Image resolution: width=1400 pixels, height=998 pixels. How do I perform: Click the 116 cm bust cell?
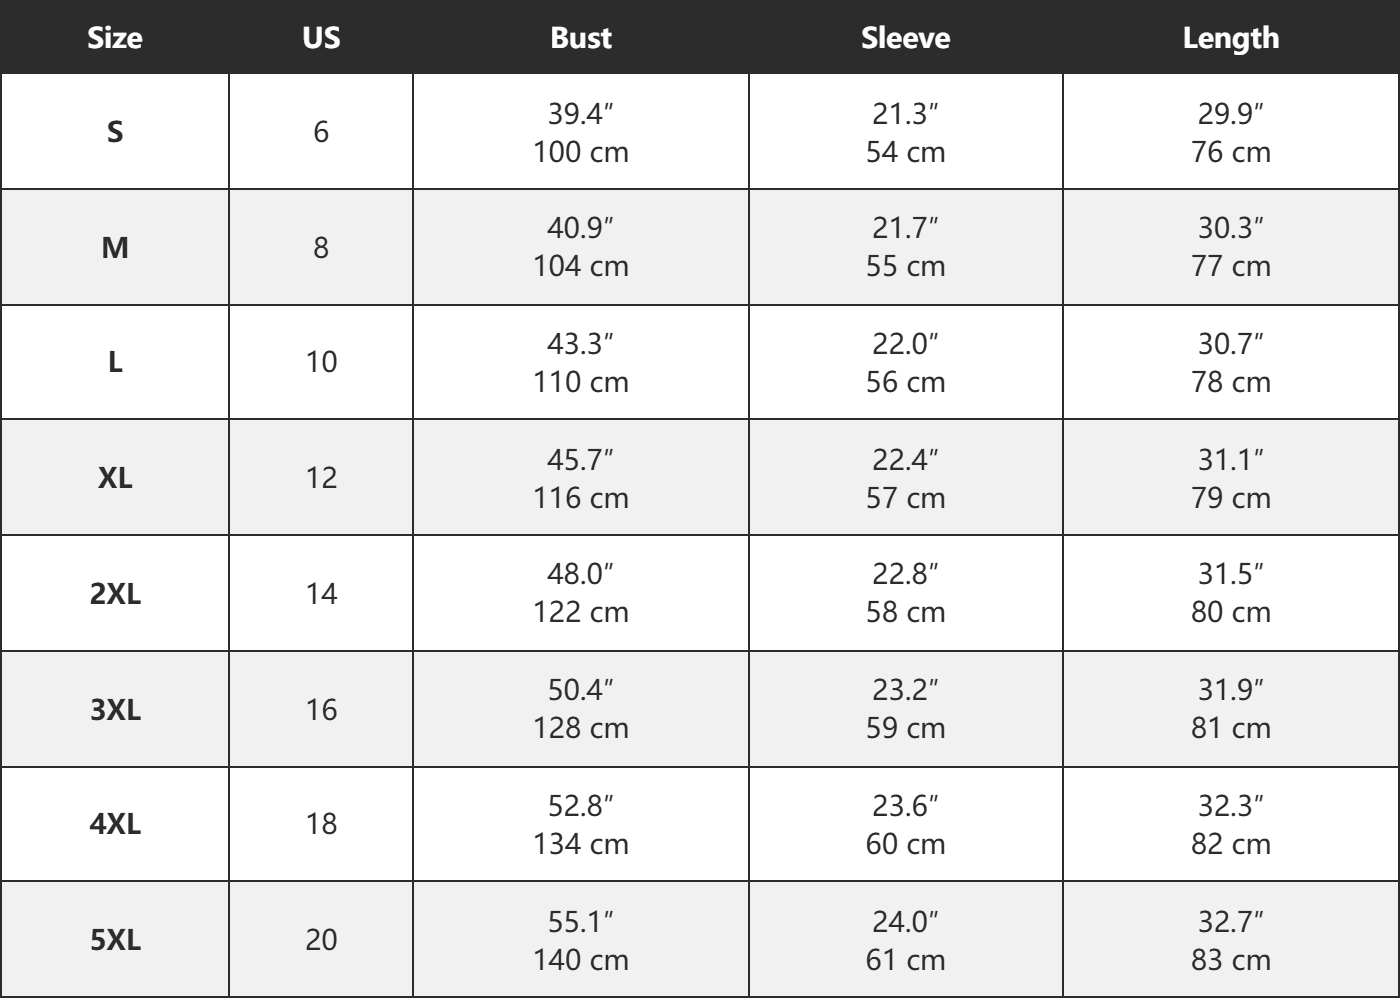point(581,498)
